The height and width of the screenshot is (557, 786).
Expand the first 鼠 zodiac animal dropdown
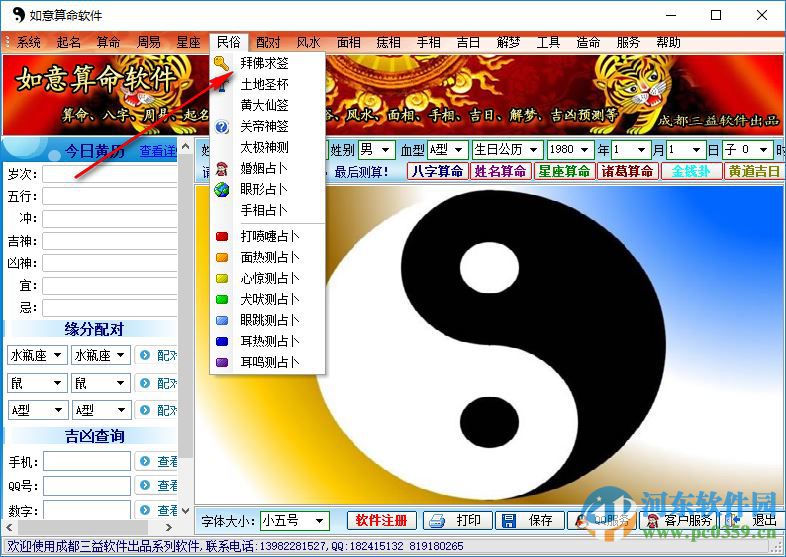tap(58, 383)
